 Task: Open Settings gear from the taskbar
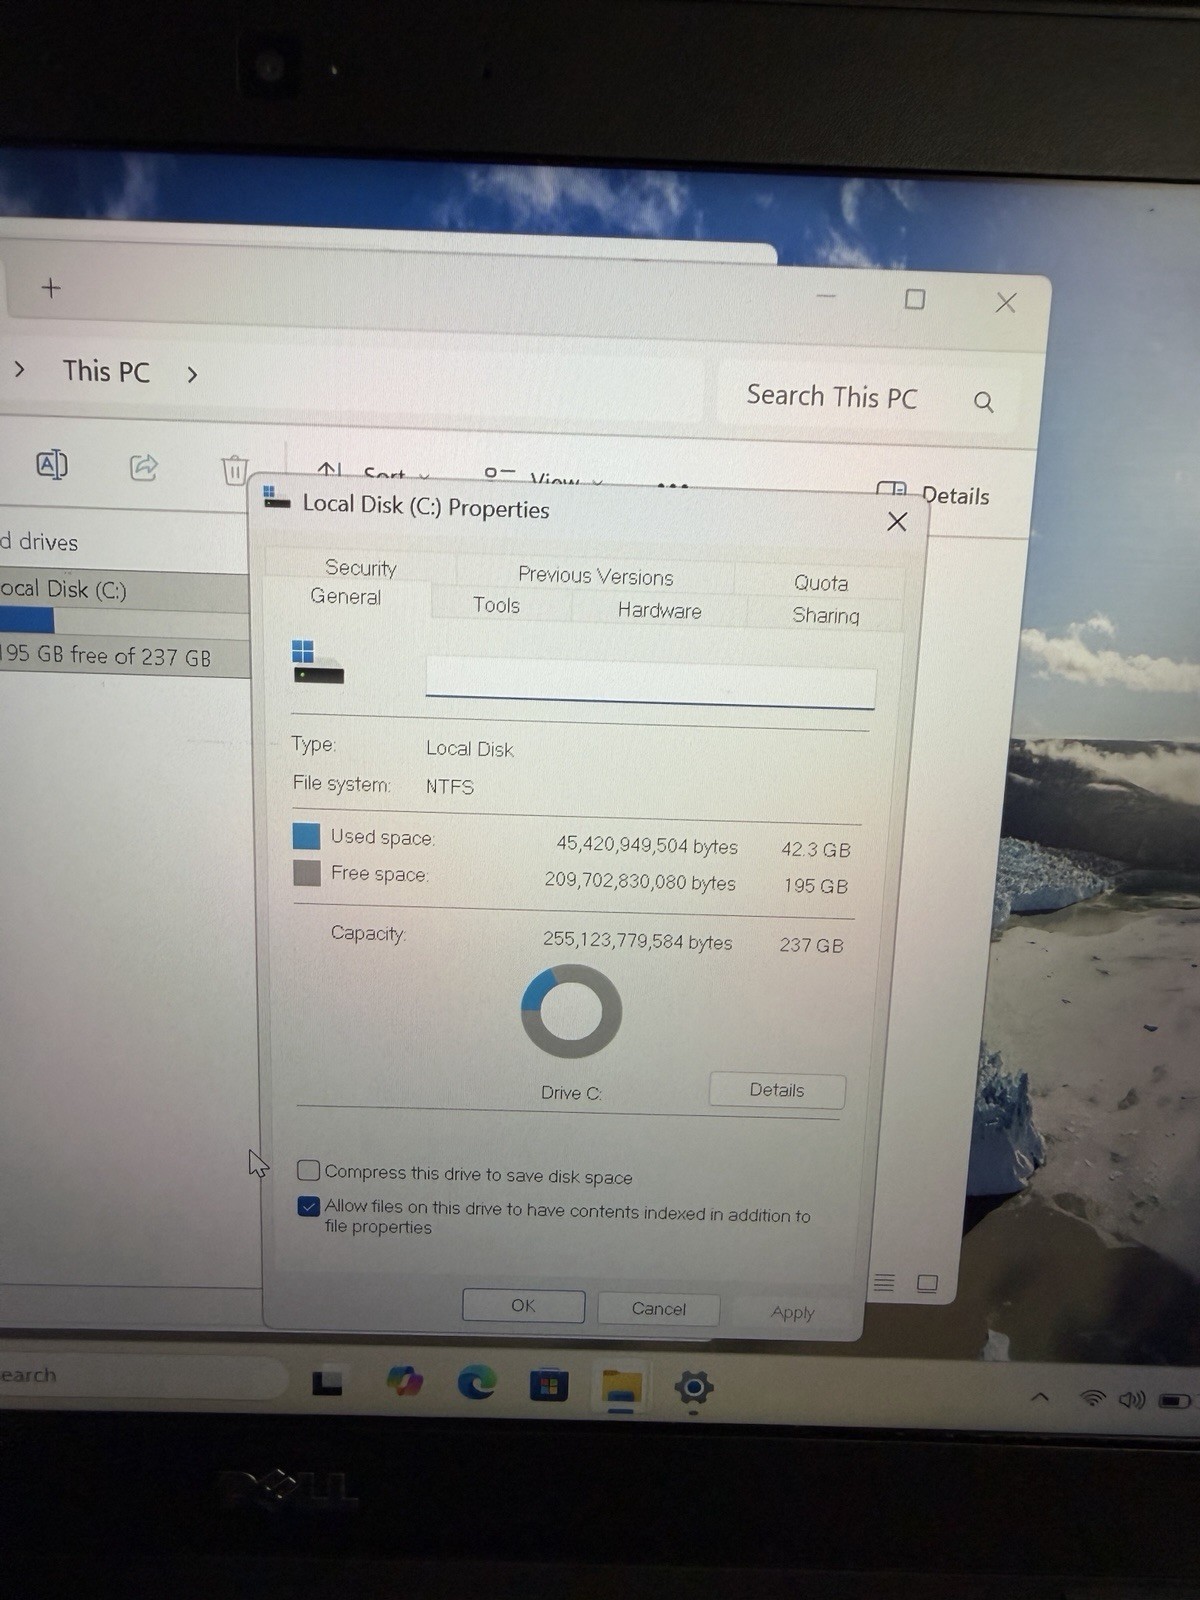(694, 1388)
